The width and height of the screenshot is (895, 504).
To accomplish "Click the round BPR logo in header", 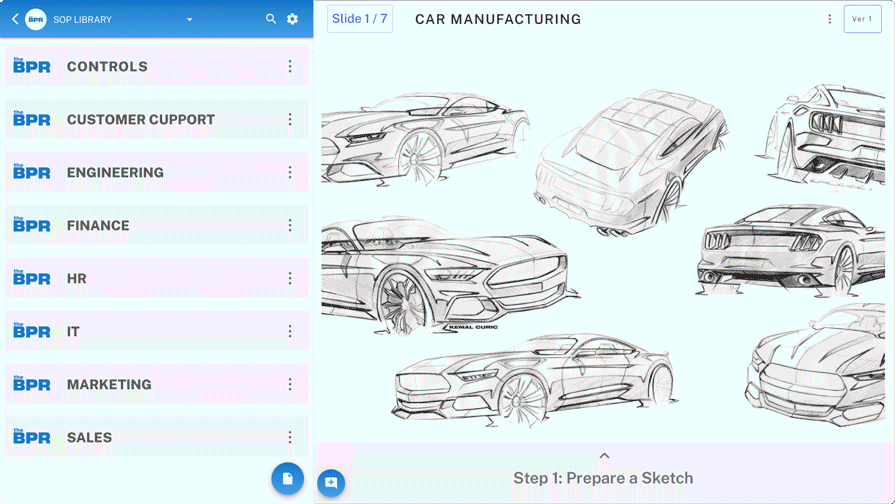I will pos(36,19).
